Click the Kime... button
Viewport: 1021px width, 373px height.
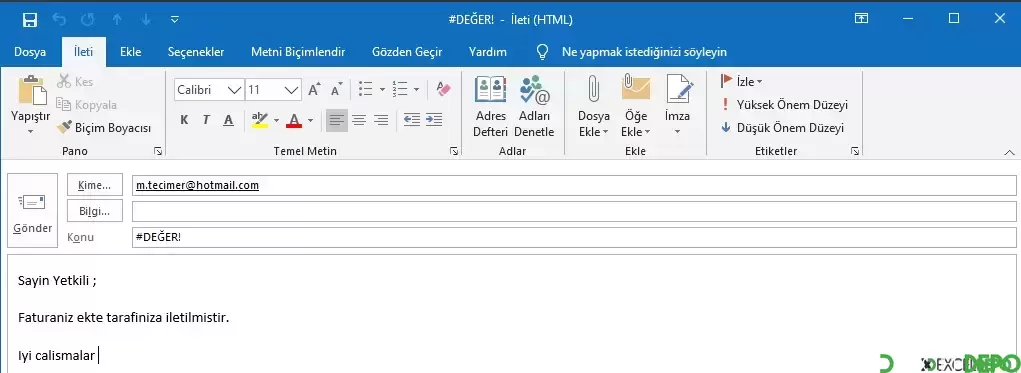pos(95,186)
